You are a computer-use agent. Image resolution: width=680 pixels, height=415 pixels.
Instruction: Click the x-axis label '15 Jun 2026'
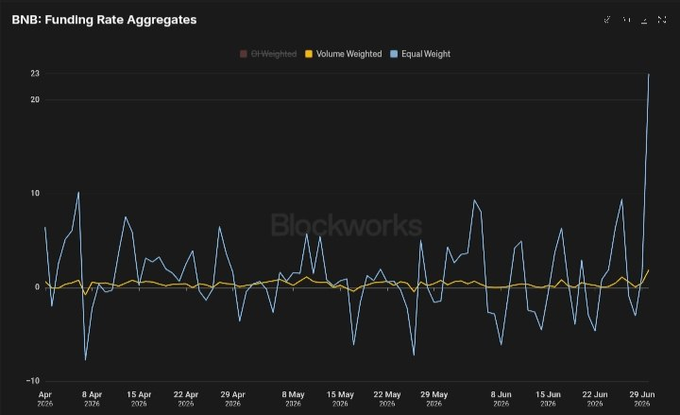548,399
